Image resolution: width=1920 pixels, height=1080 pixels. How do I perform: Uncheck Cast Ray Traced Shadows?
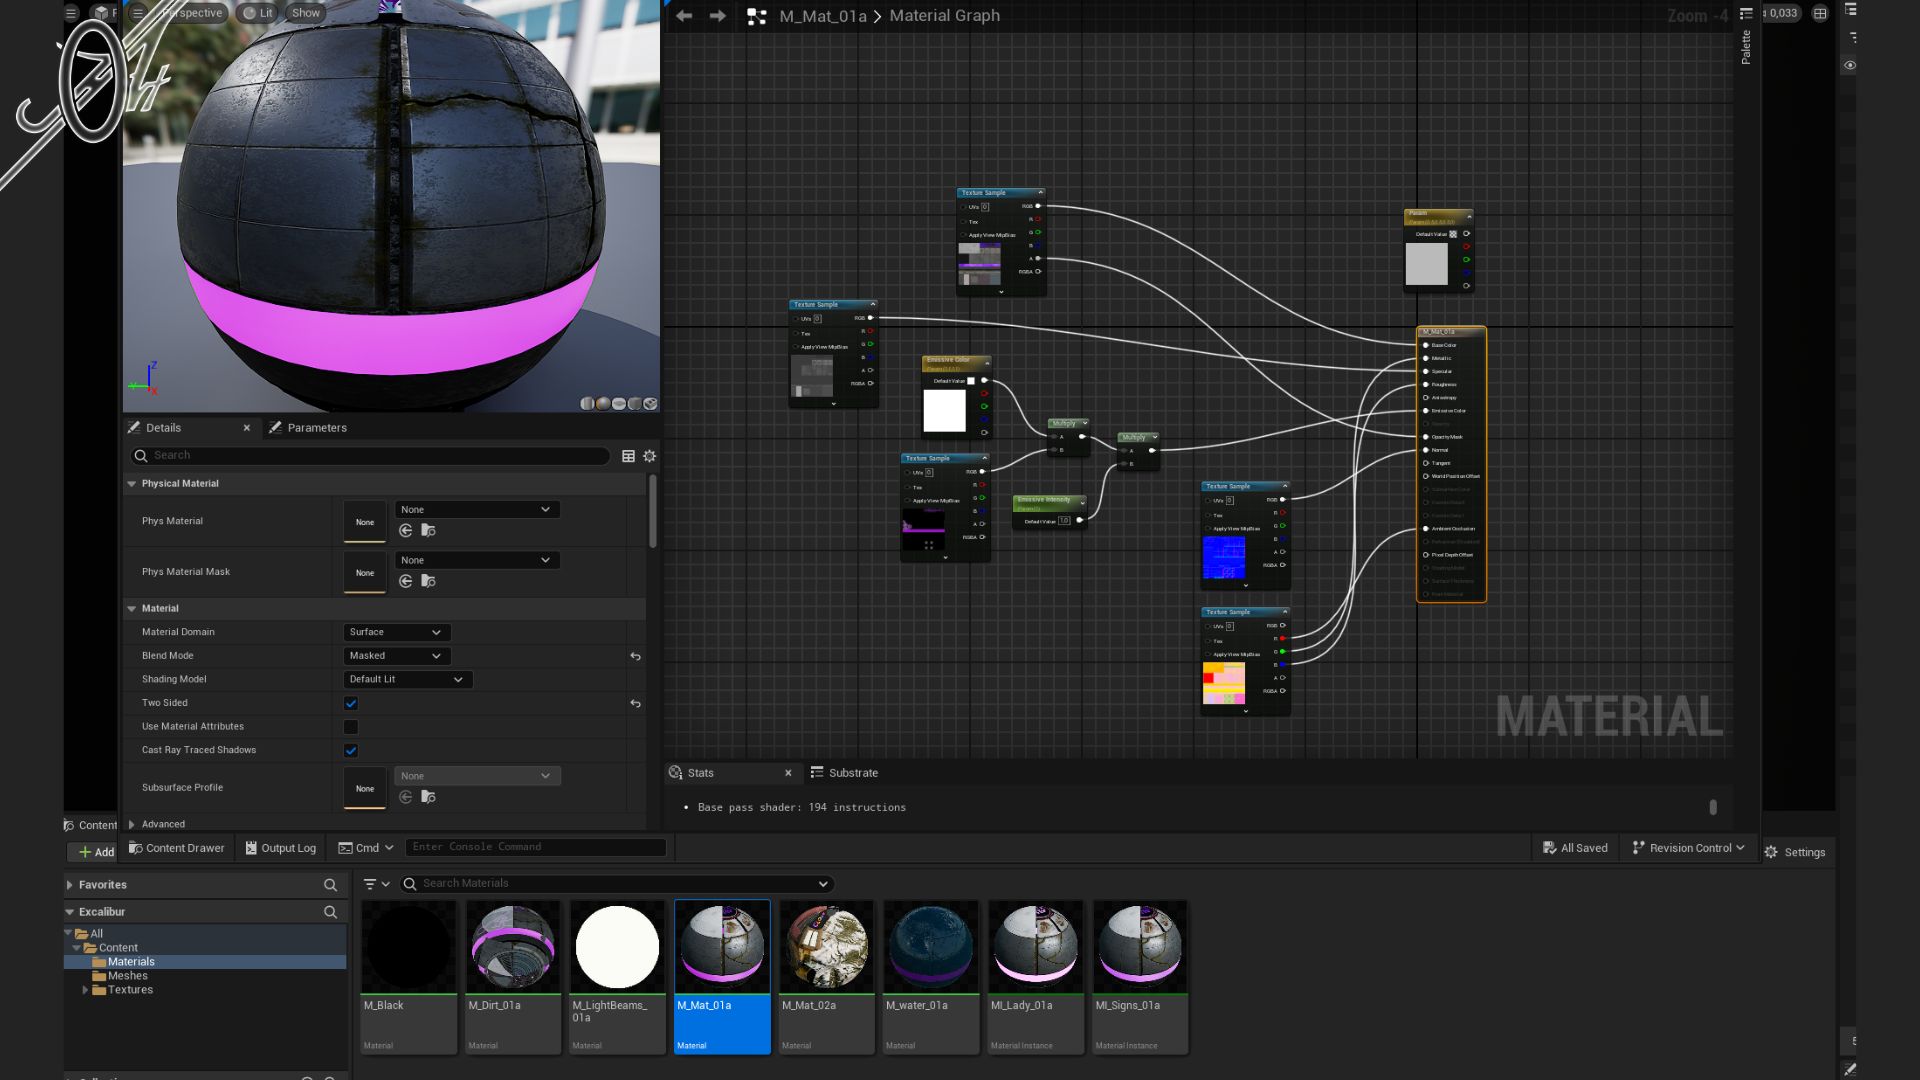(x=351, y=751)
